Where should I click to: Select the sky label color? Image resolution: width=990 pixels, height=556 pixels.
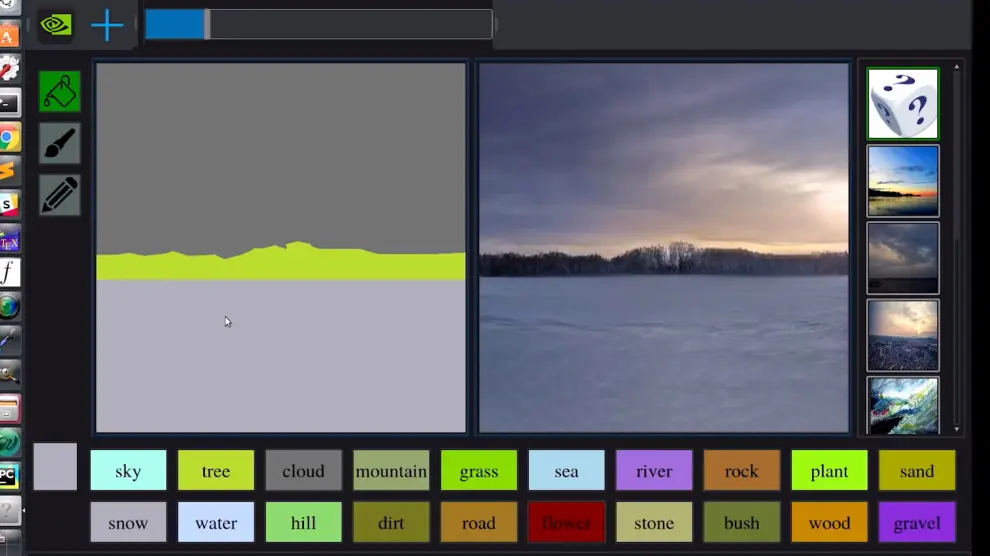click(128, 470)
